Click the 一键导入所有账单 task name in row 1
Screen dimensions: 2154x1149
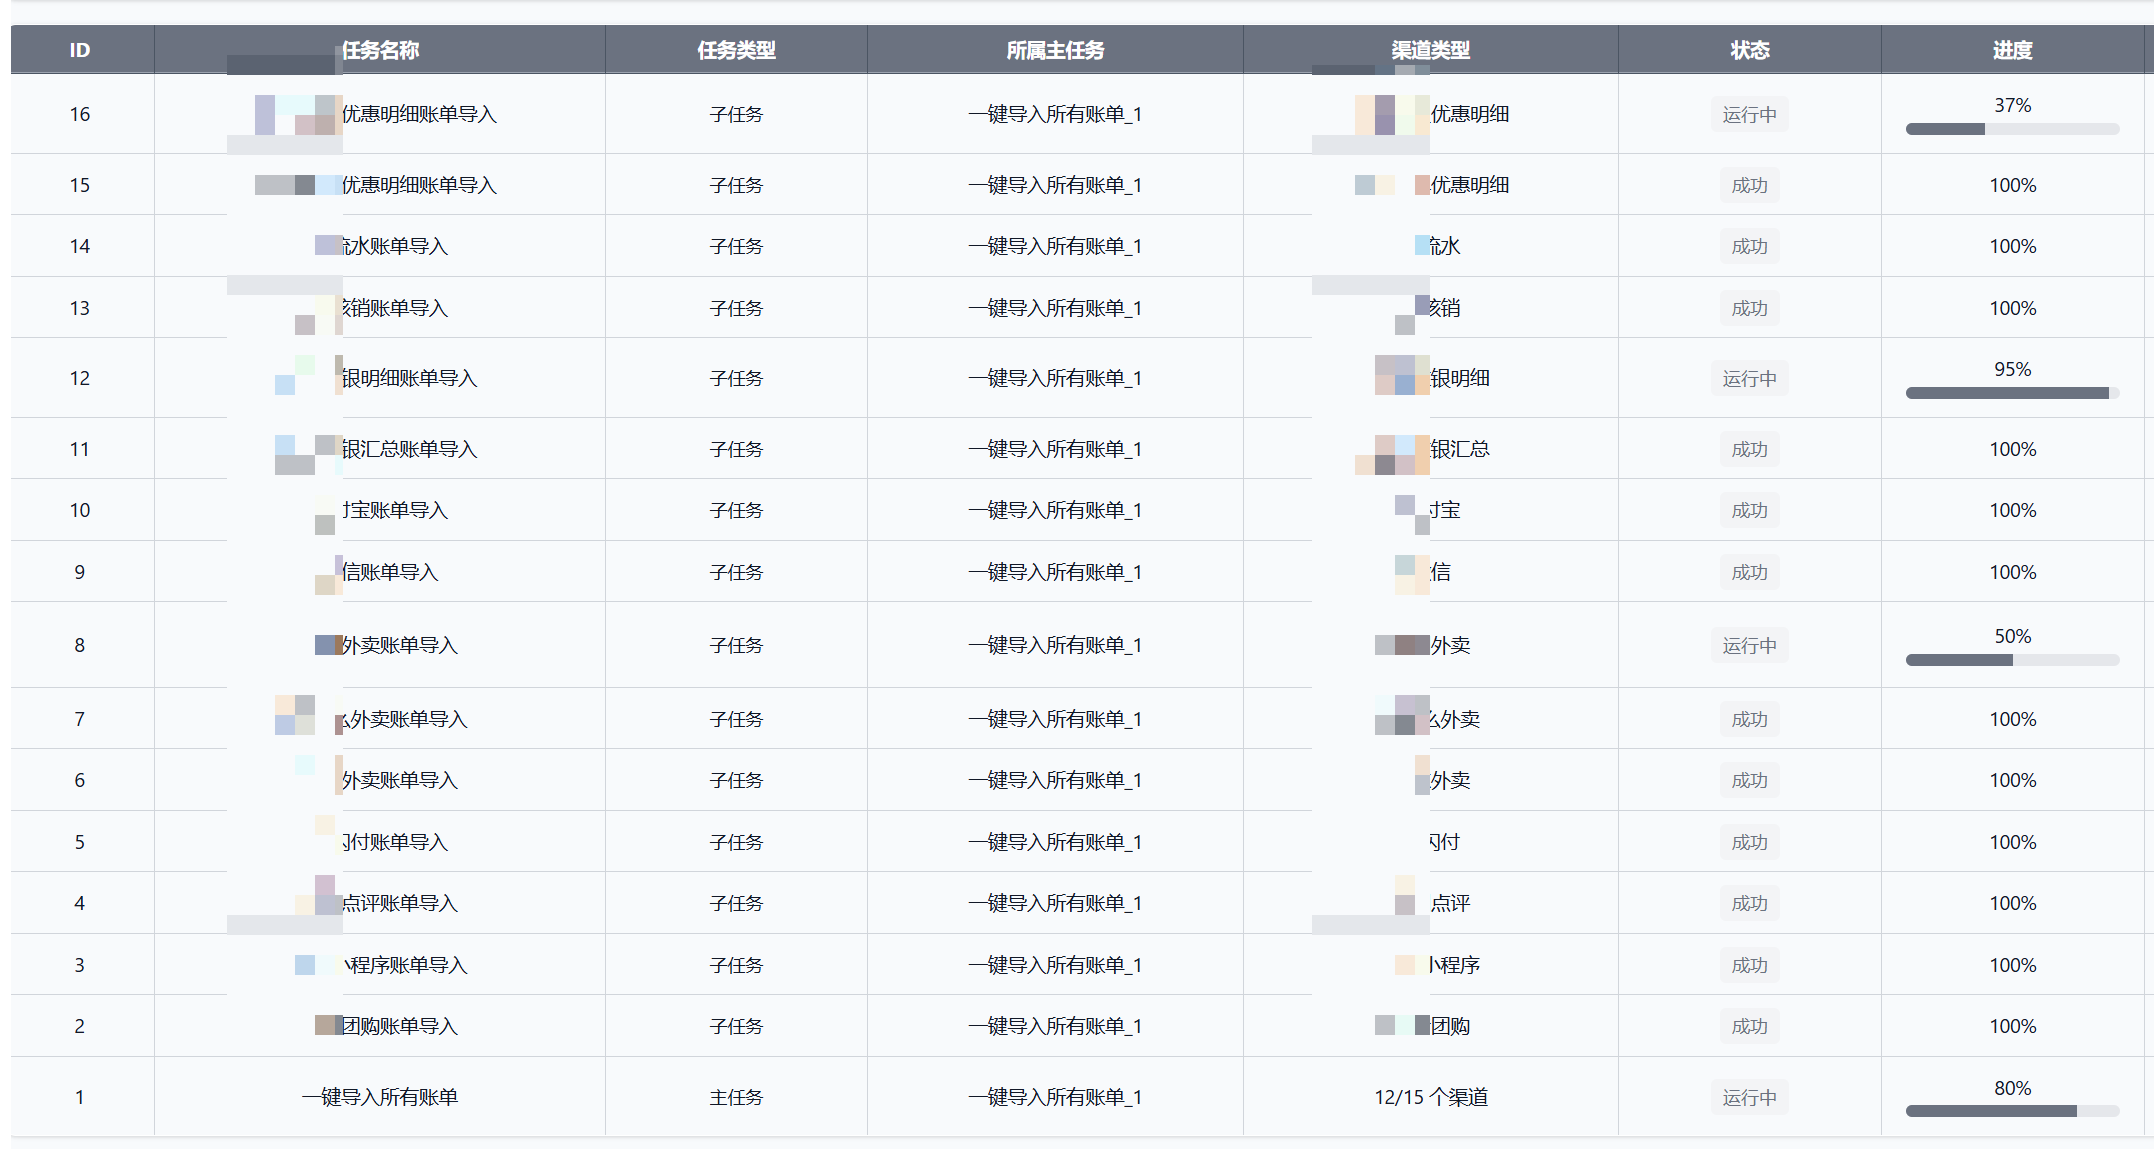[x=380, y=1098]
